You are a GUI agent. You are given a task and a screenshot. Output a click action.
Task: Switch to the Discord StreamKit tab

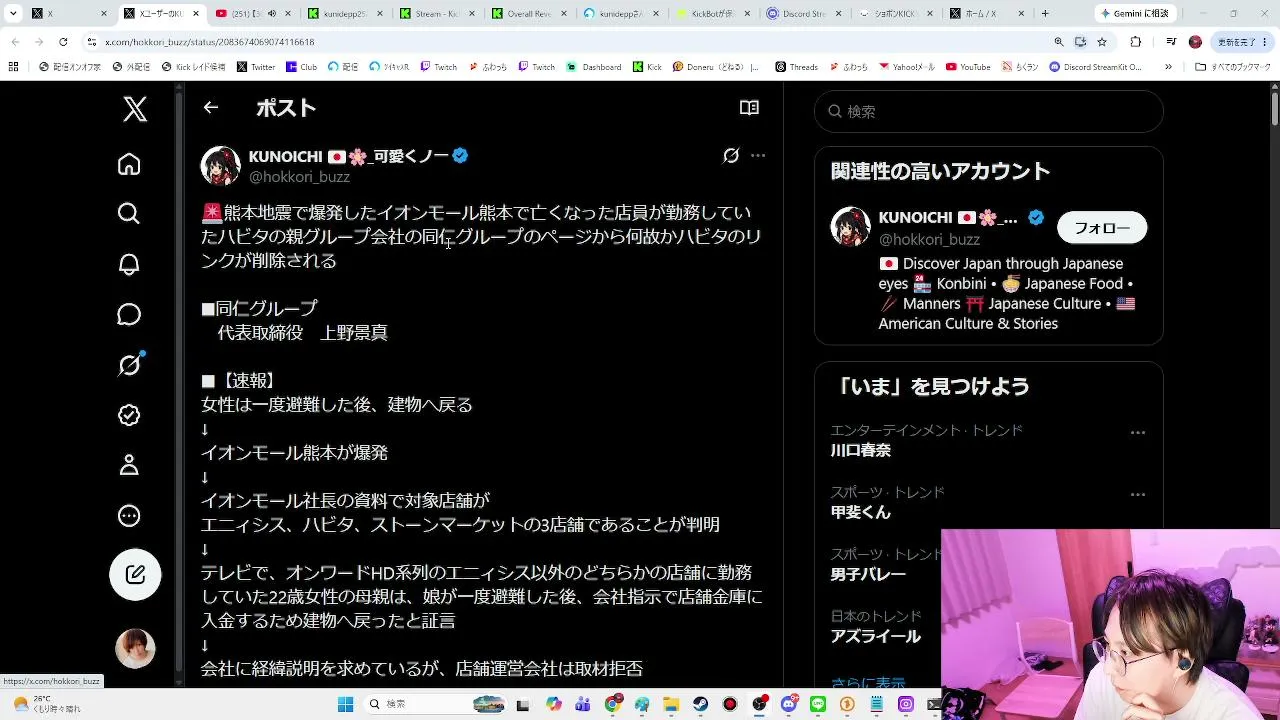pos(804,14)
